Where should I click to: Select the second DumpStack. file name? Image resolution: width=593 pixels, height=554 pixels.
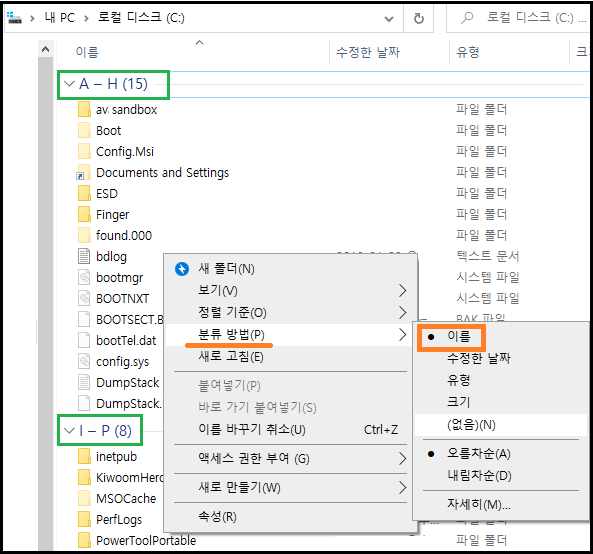(x=129, y=403)
